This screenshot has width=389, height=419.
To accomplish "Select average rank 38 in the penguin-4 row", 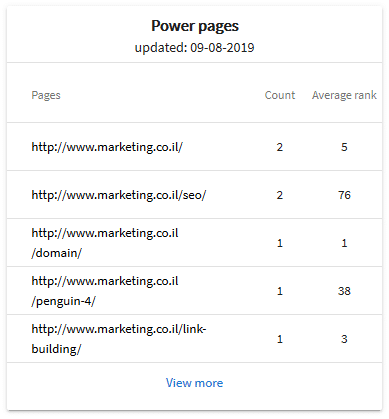I will (344, 291).
